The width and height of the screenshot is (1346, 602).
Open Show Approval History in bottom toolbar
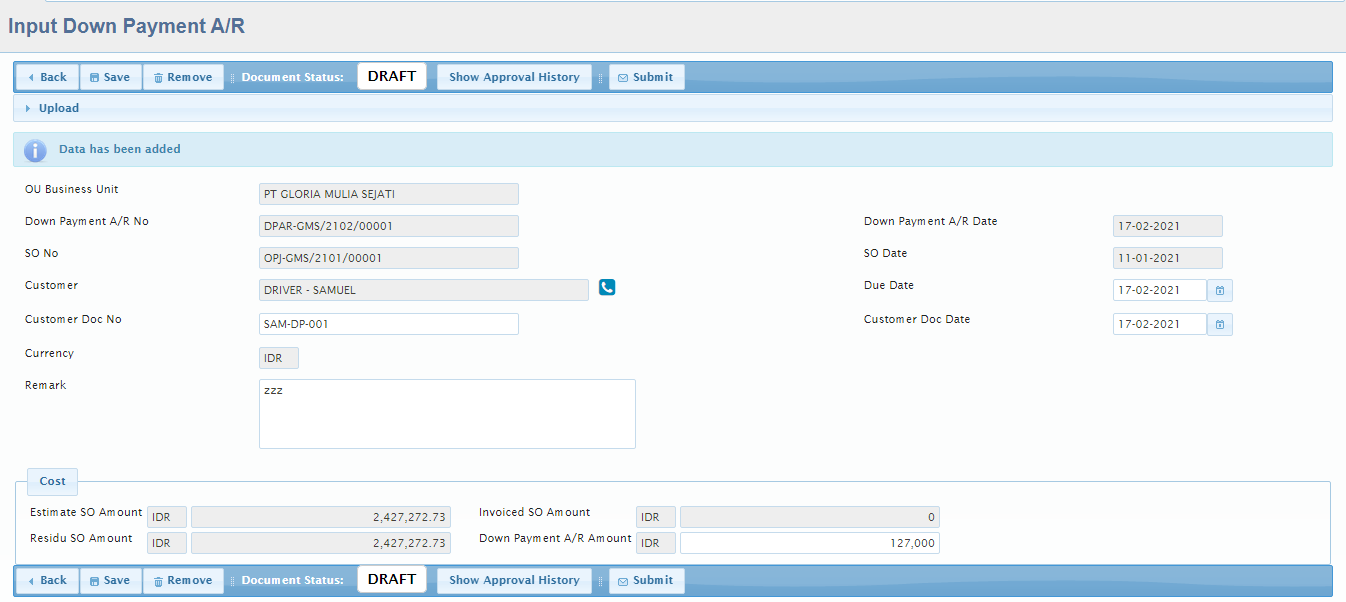514,580
